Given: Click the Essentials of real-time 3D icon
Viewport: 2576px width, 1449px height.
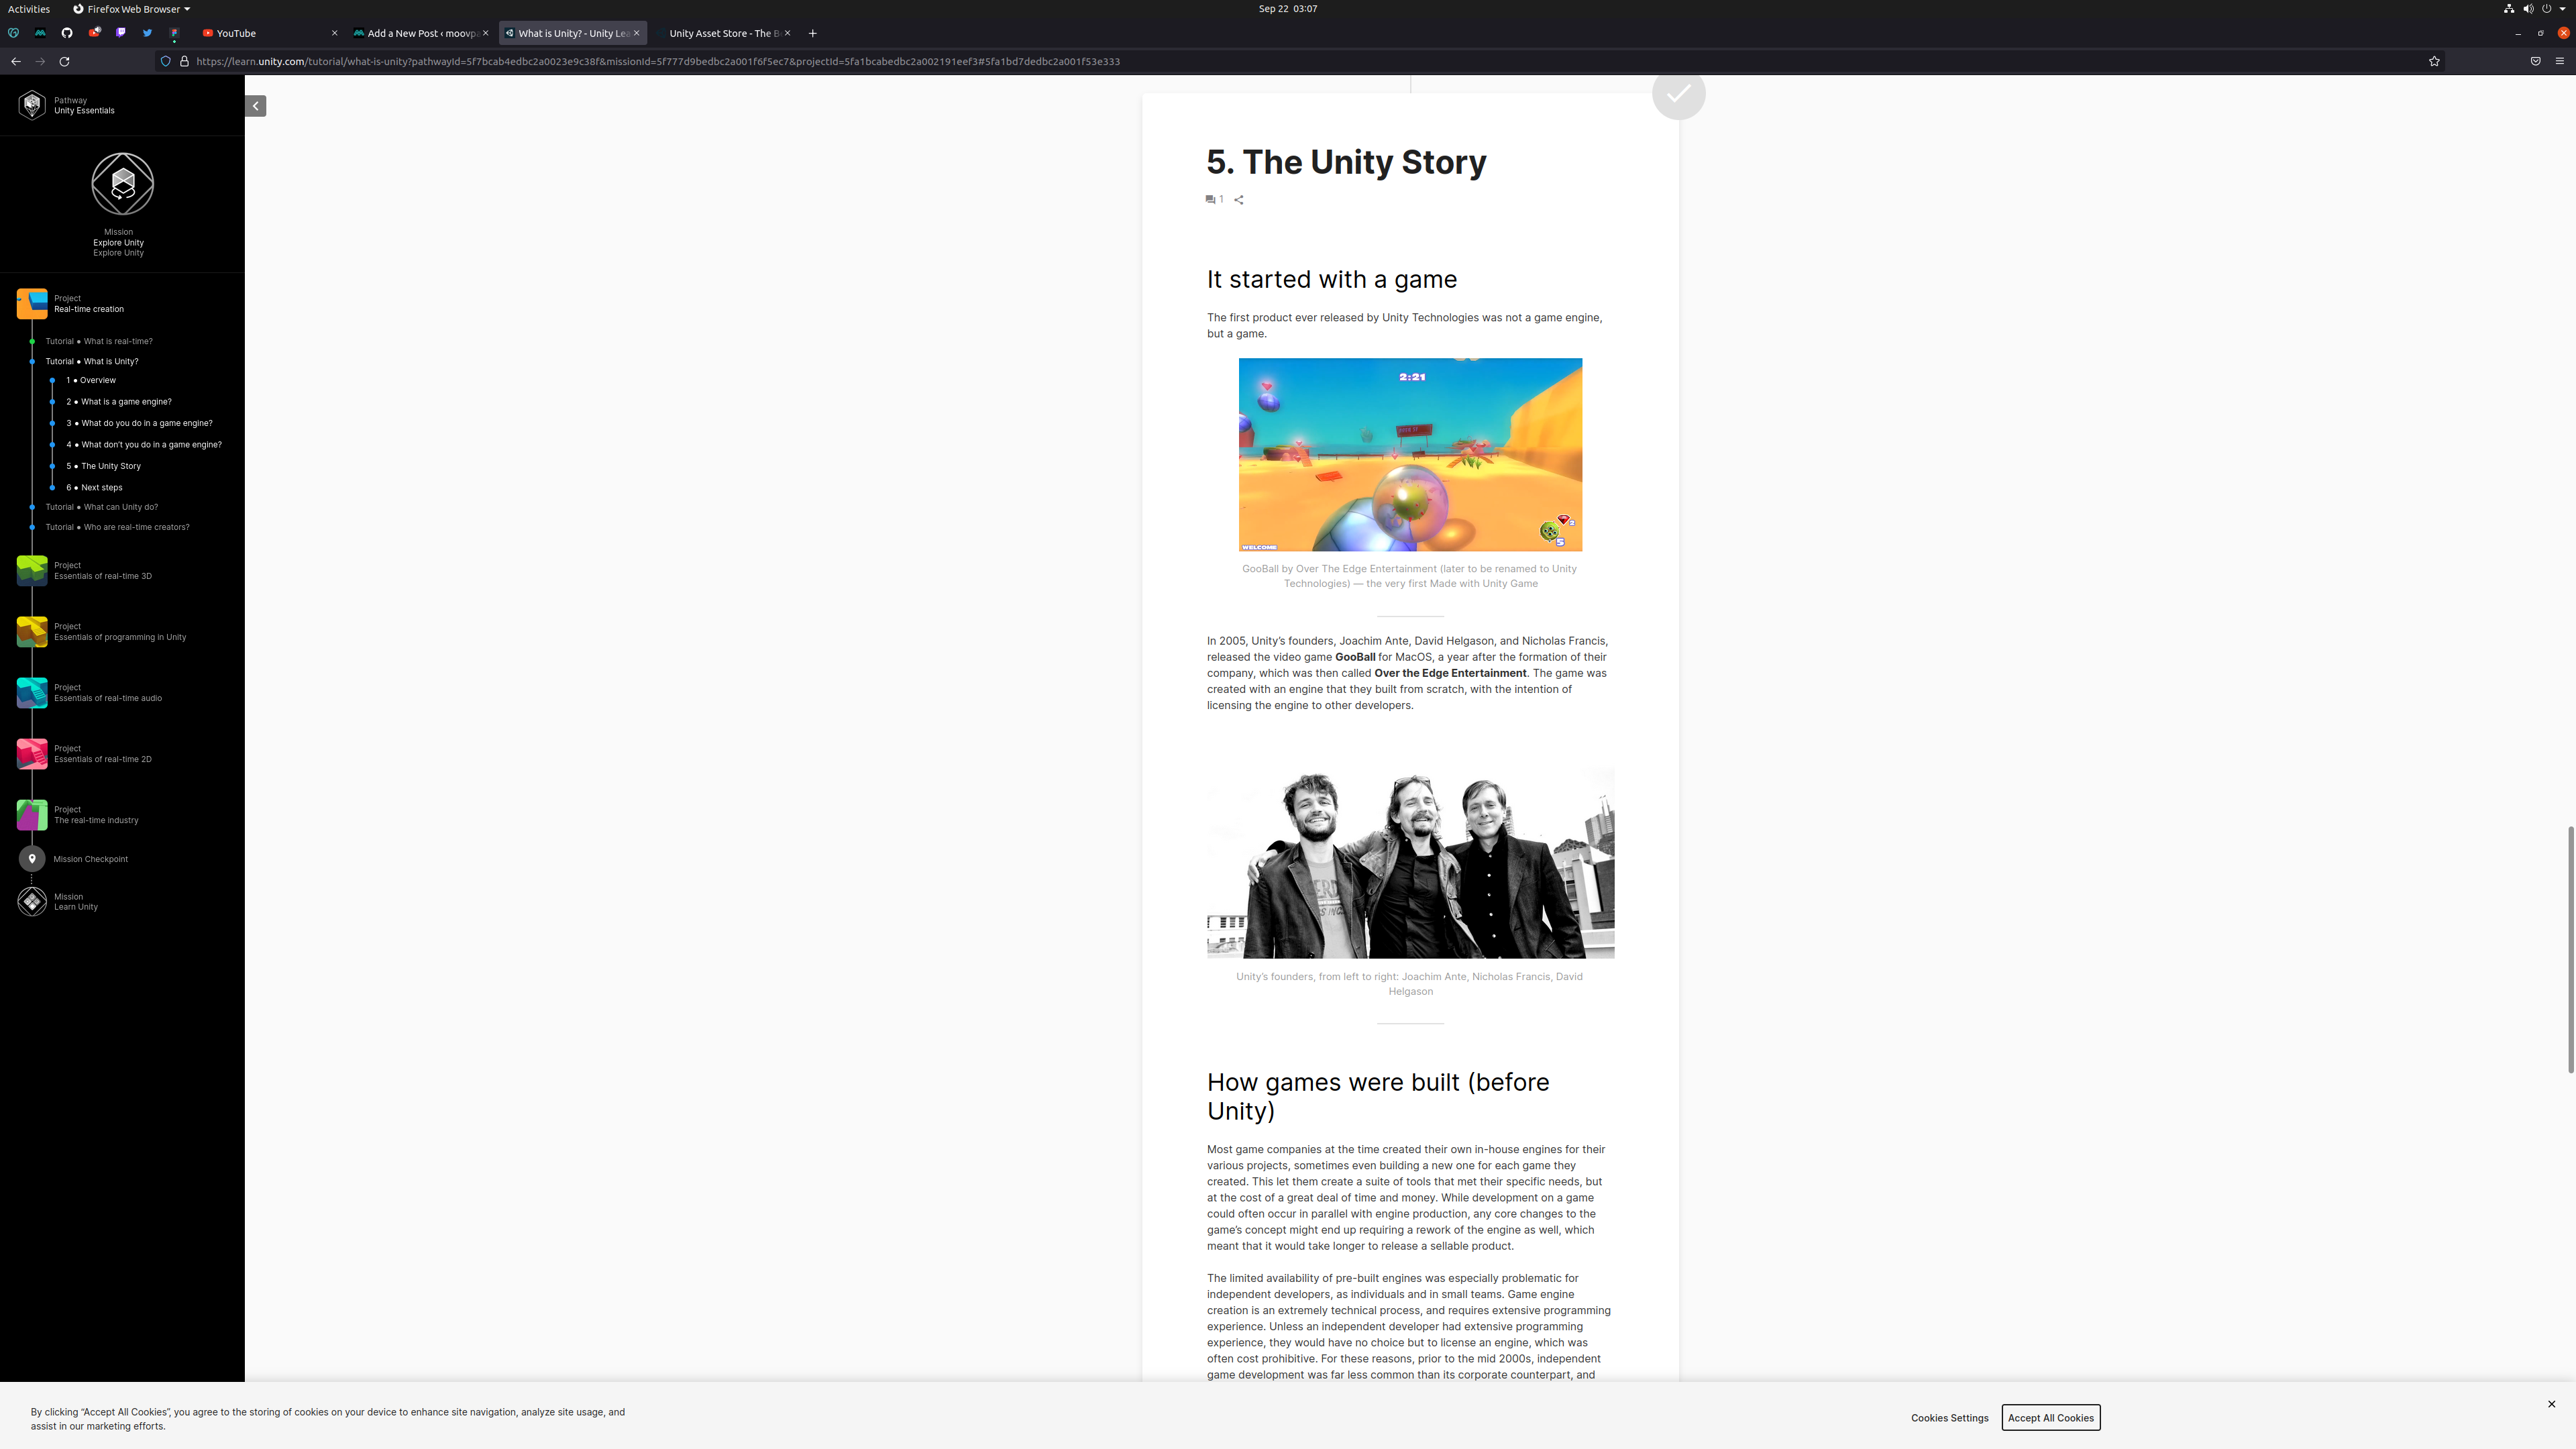Looking at the screenshot, I should (32, 570).
